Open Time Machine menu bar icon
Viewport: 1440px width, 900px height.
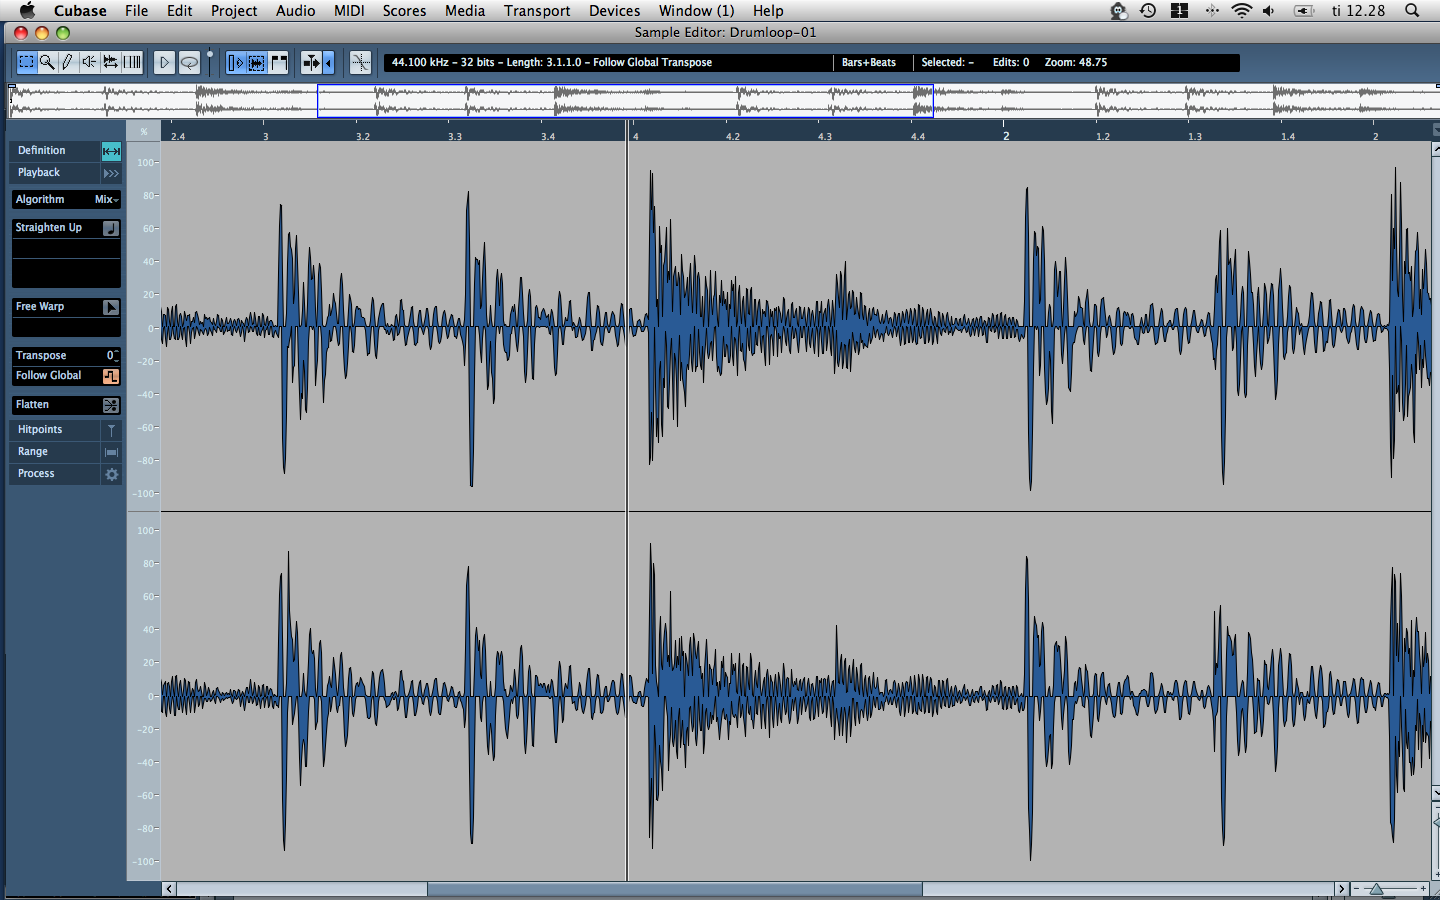1148,11
